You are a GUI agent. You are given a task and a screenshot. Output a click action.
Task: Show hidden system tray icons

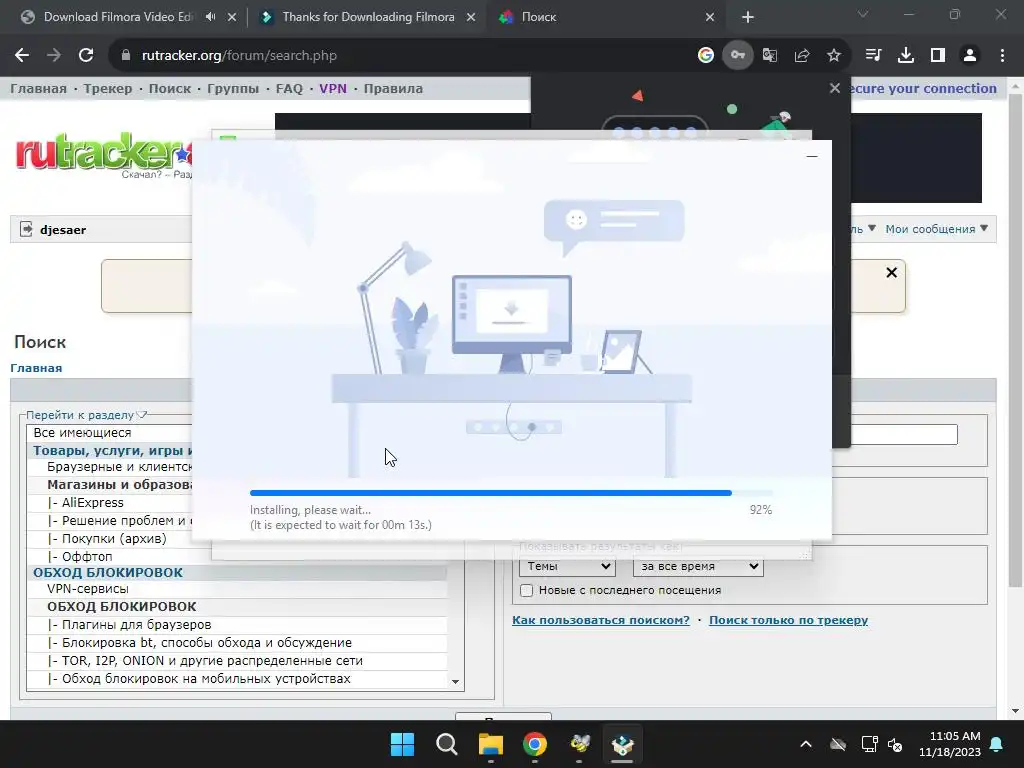click(x=806, y=744)
